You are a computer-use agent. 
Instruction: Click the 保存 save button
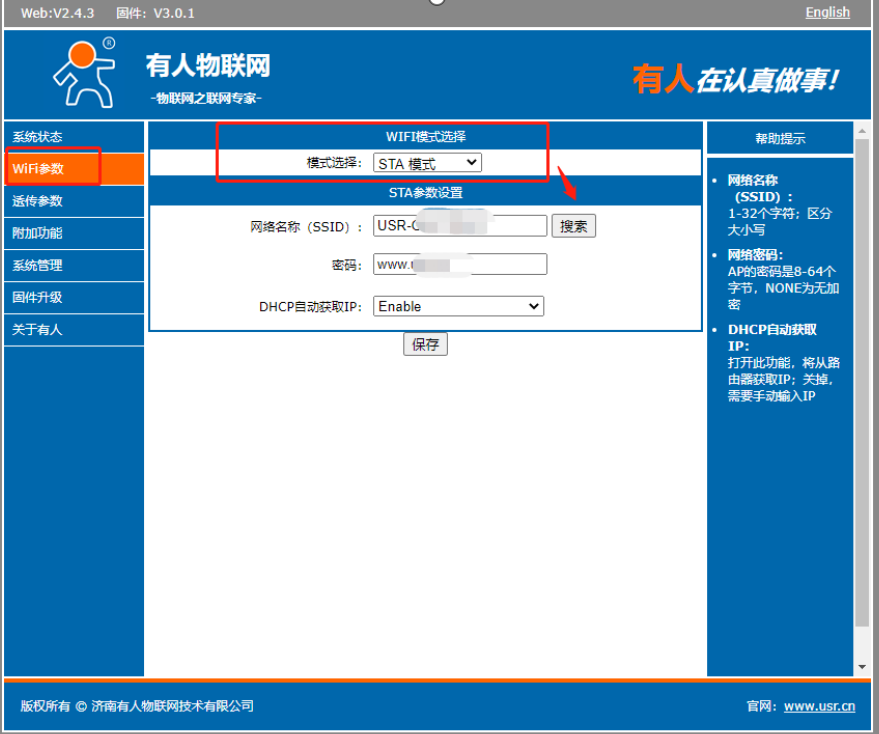click(425, 344)
